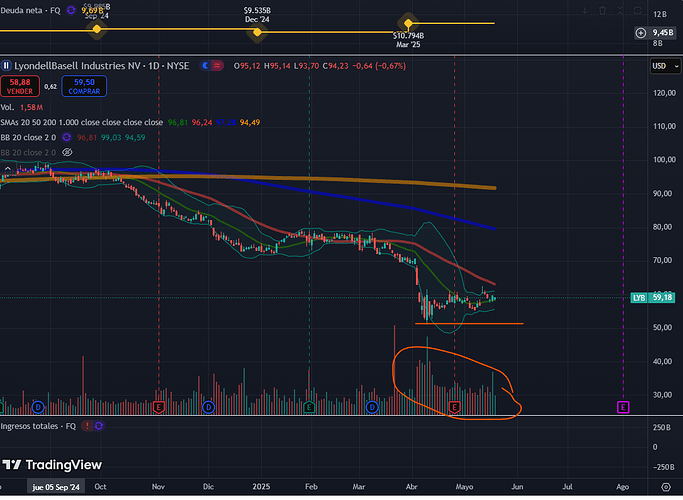The width and height of the screenshot is (683, 500).
Task: Collapse the indicator legend with the chevron
Action: point(7,168)
